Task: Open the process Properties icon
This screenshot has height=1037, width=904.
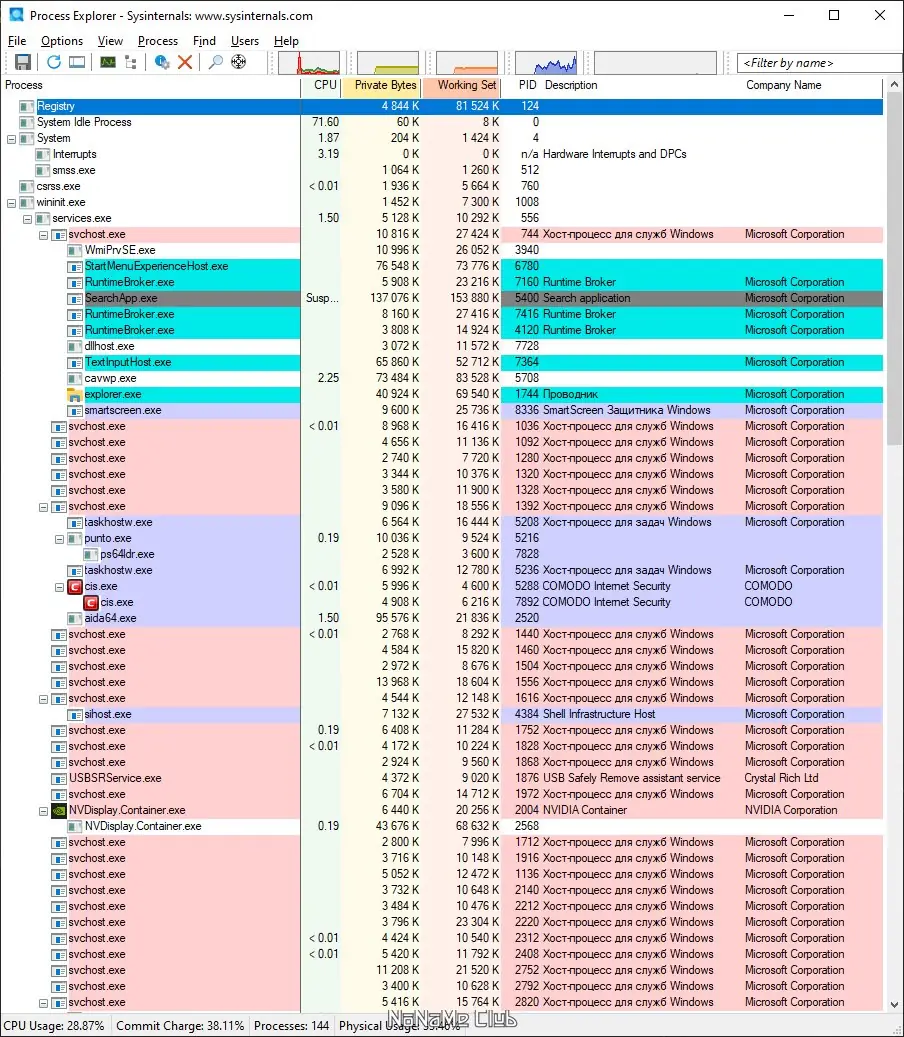Action: [x=161, y=62]
